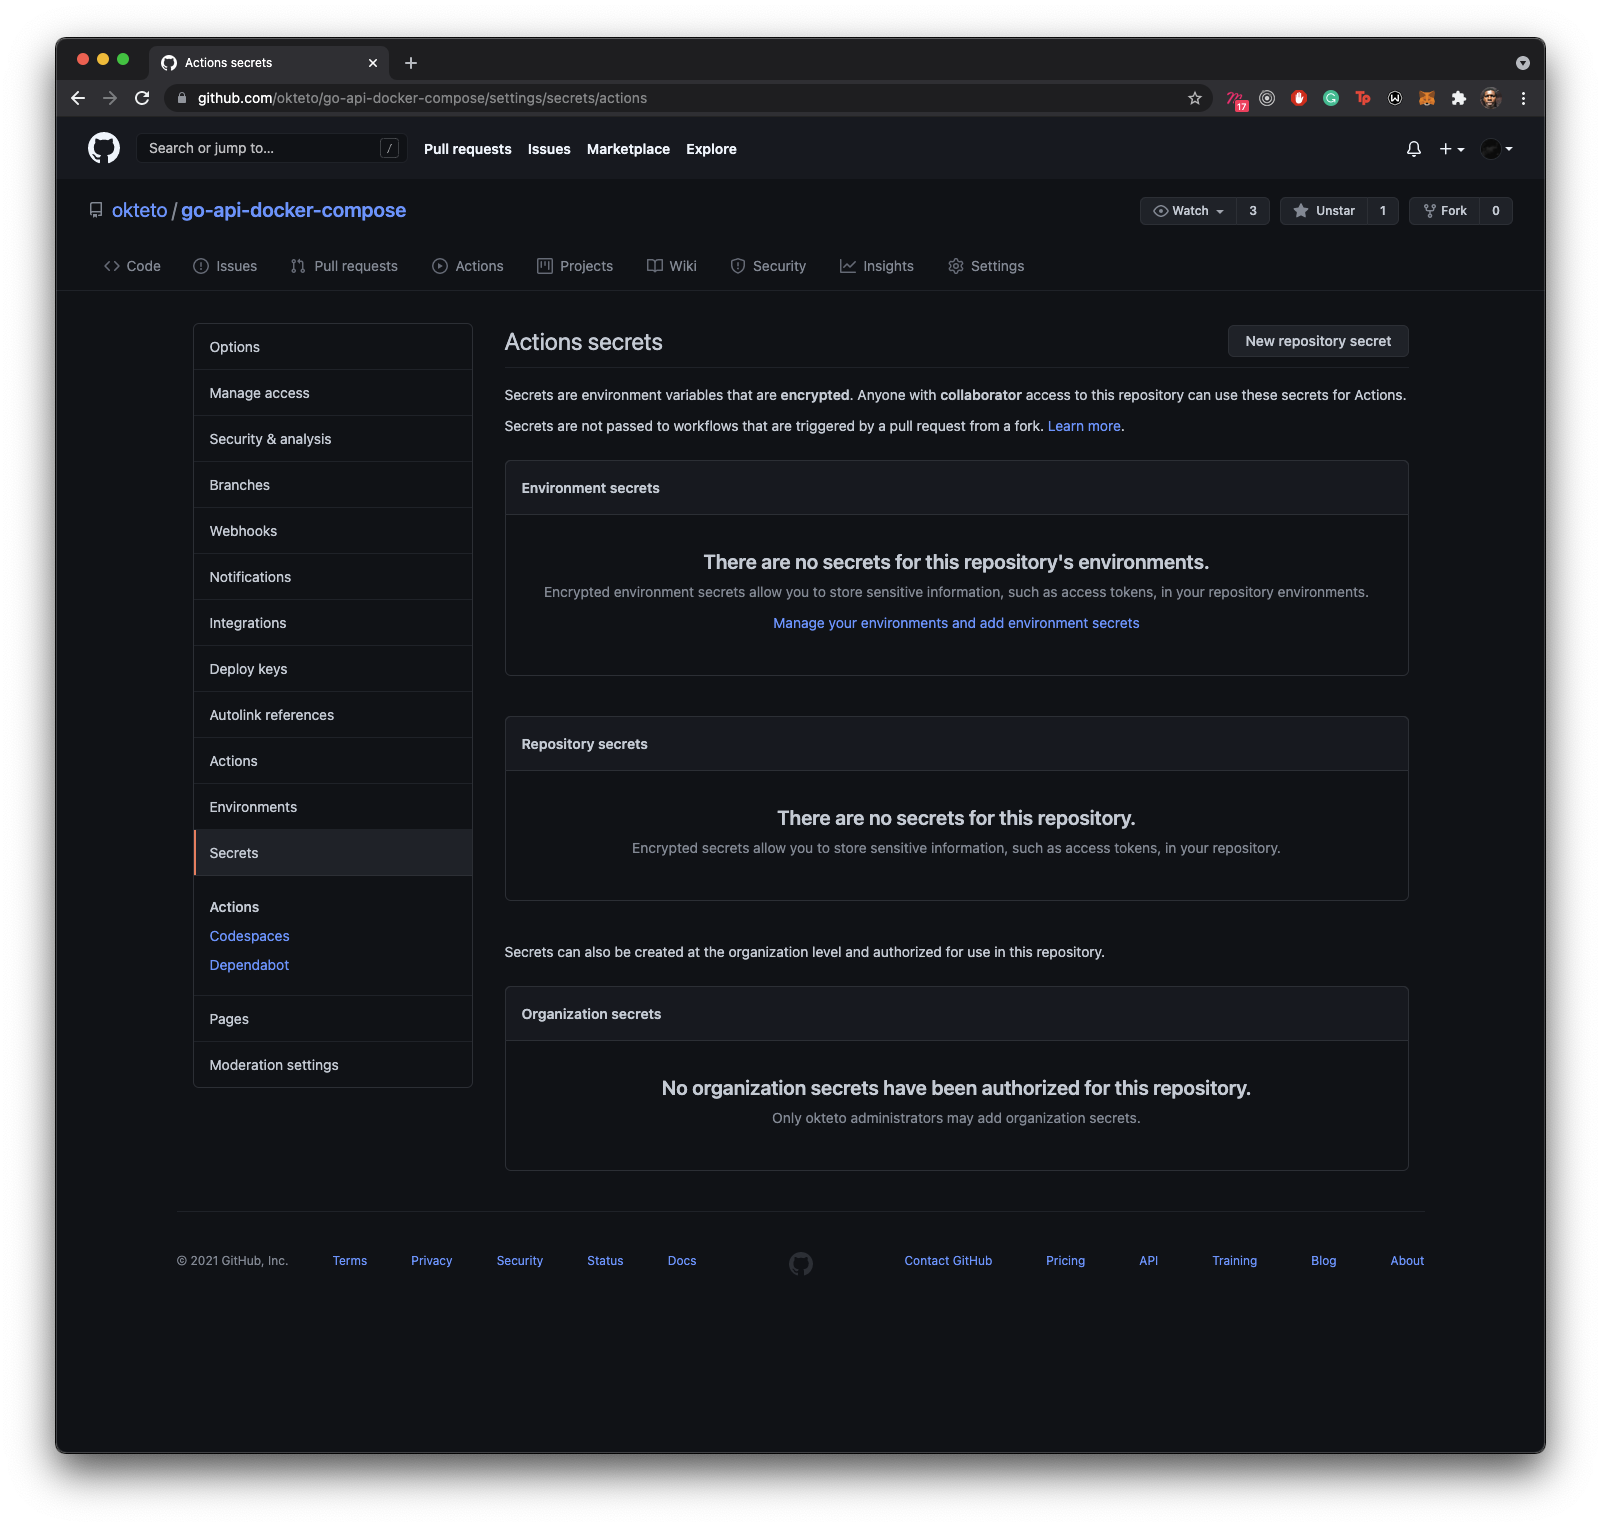1601x1527 pixels.
Task: Click the Tp extension icon
Action: coord(1363,98)
